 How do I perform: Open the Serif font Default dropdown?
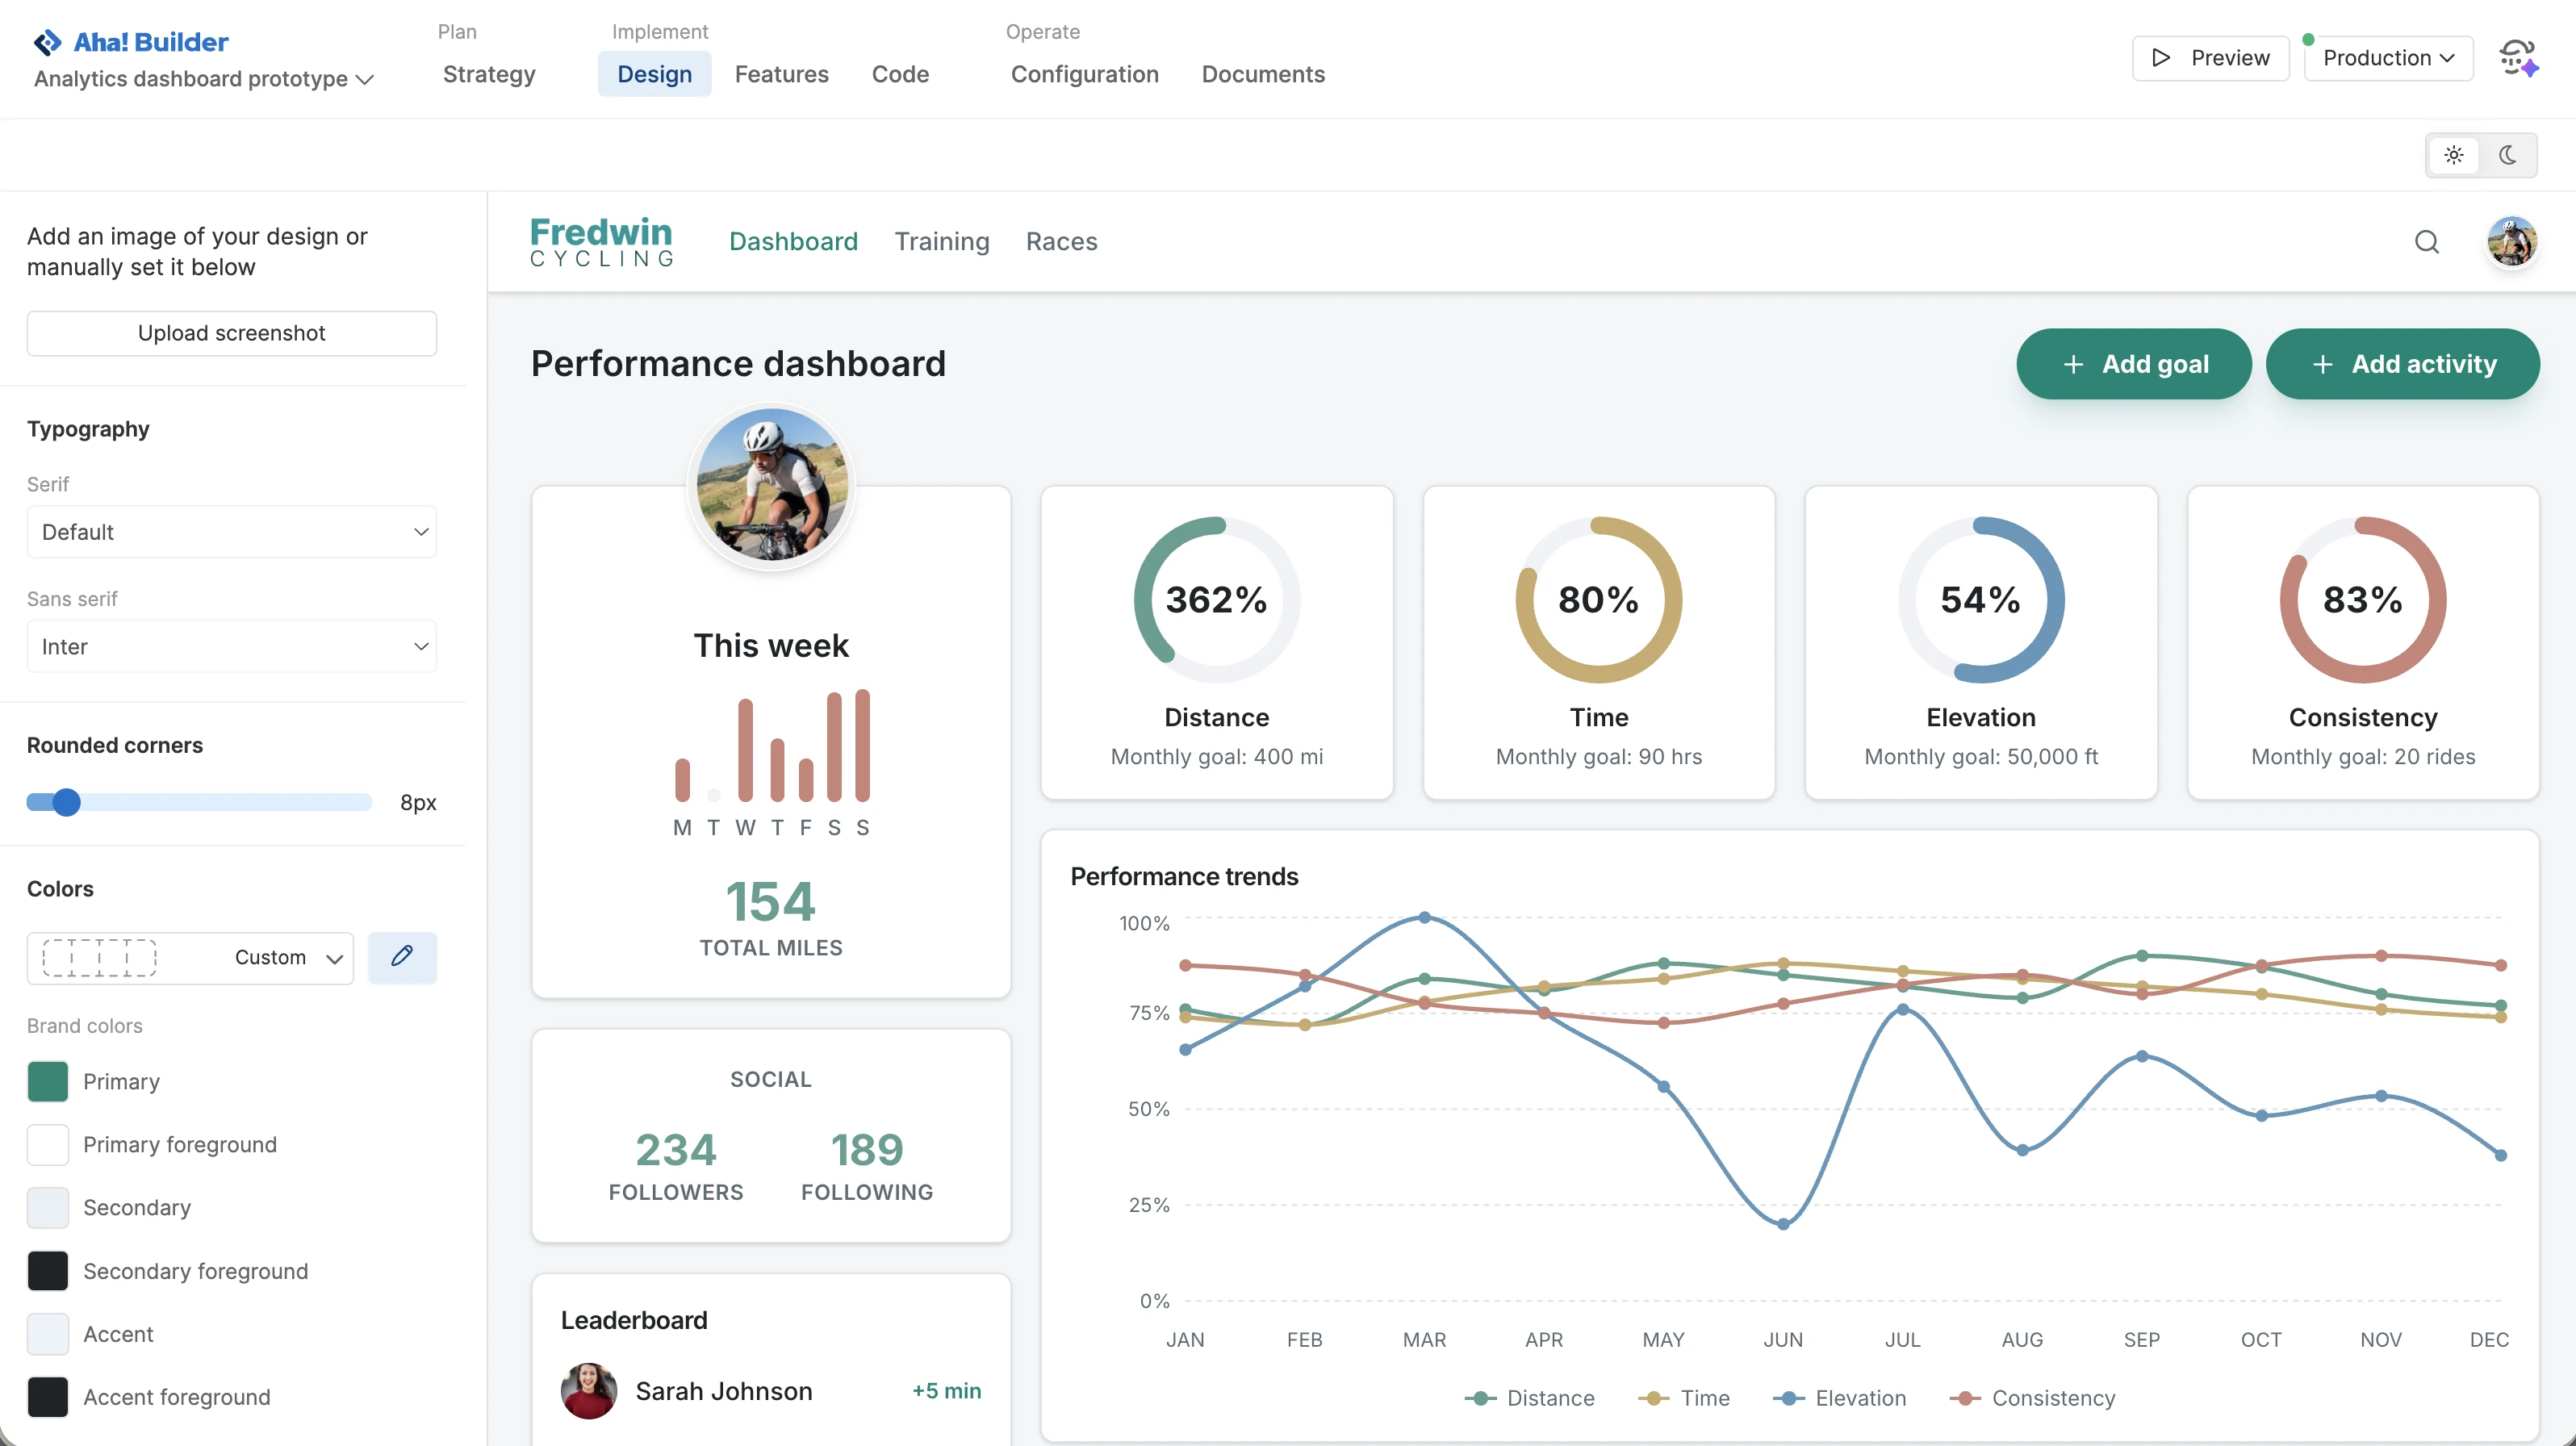[231, 532]
